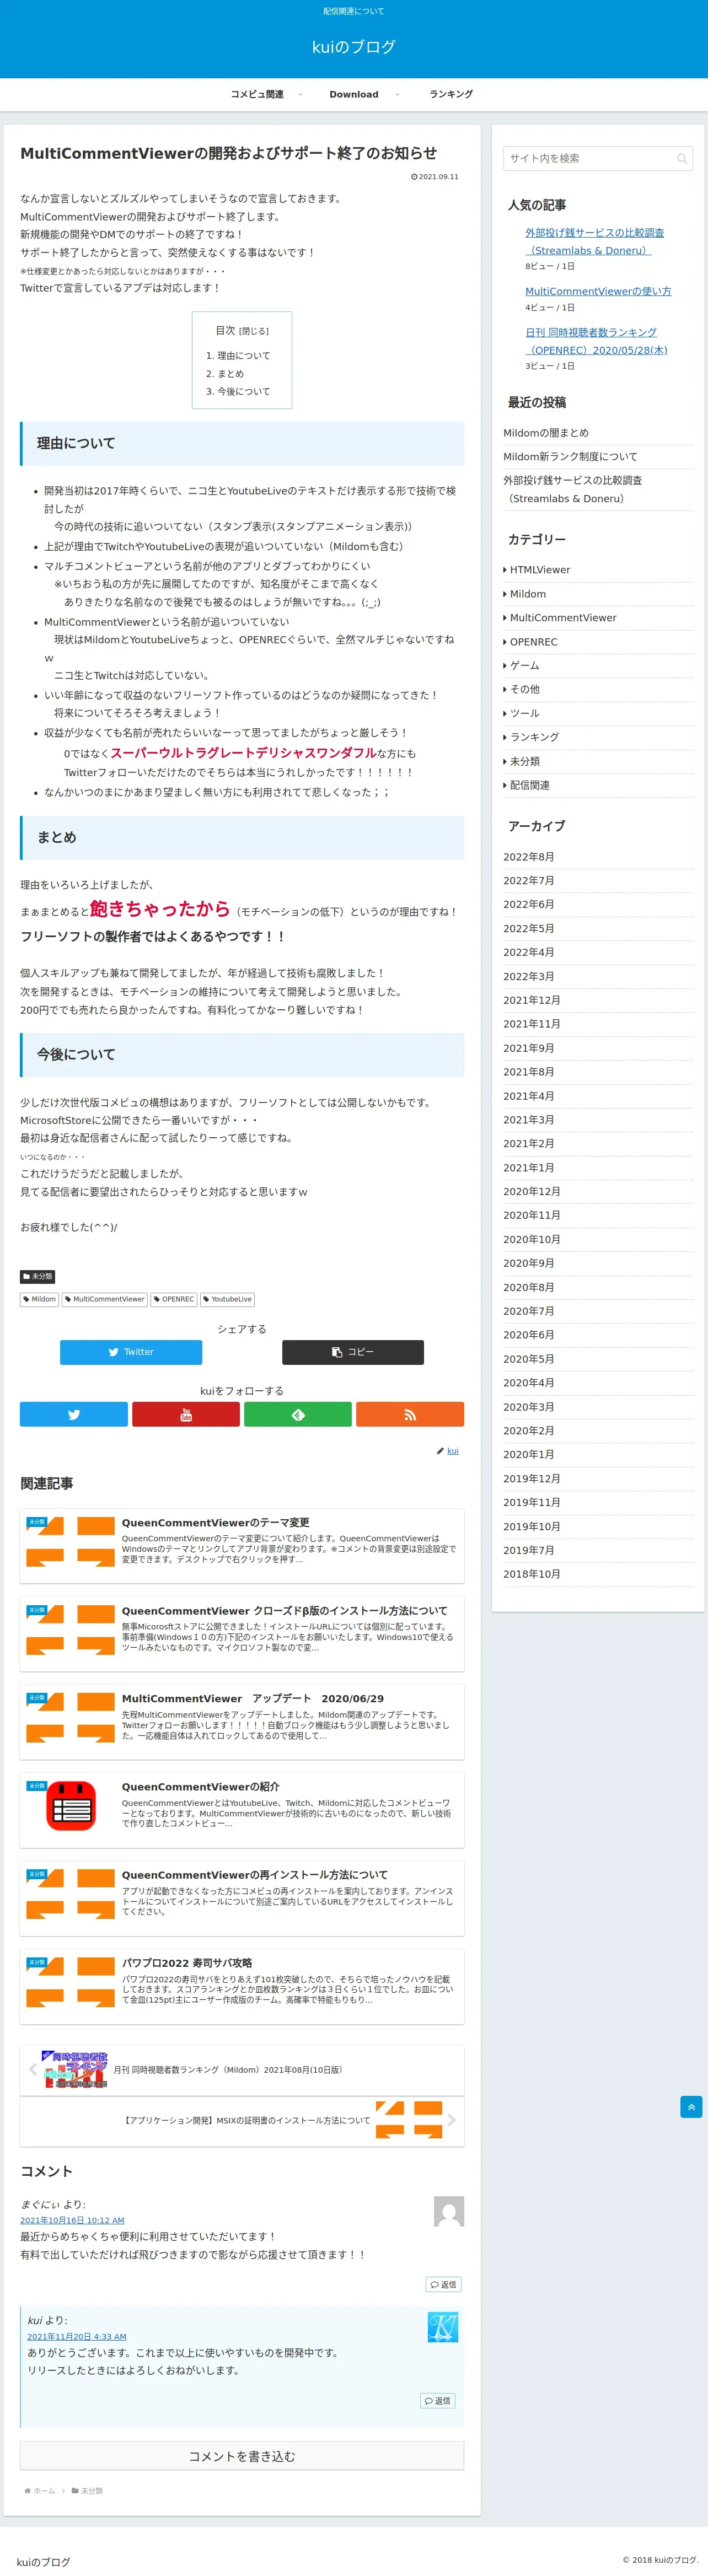The width and height of the screenshot is (708, 2576).
Task: Click the Mildom tag
Action: tap(39, 1299)
